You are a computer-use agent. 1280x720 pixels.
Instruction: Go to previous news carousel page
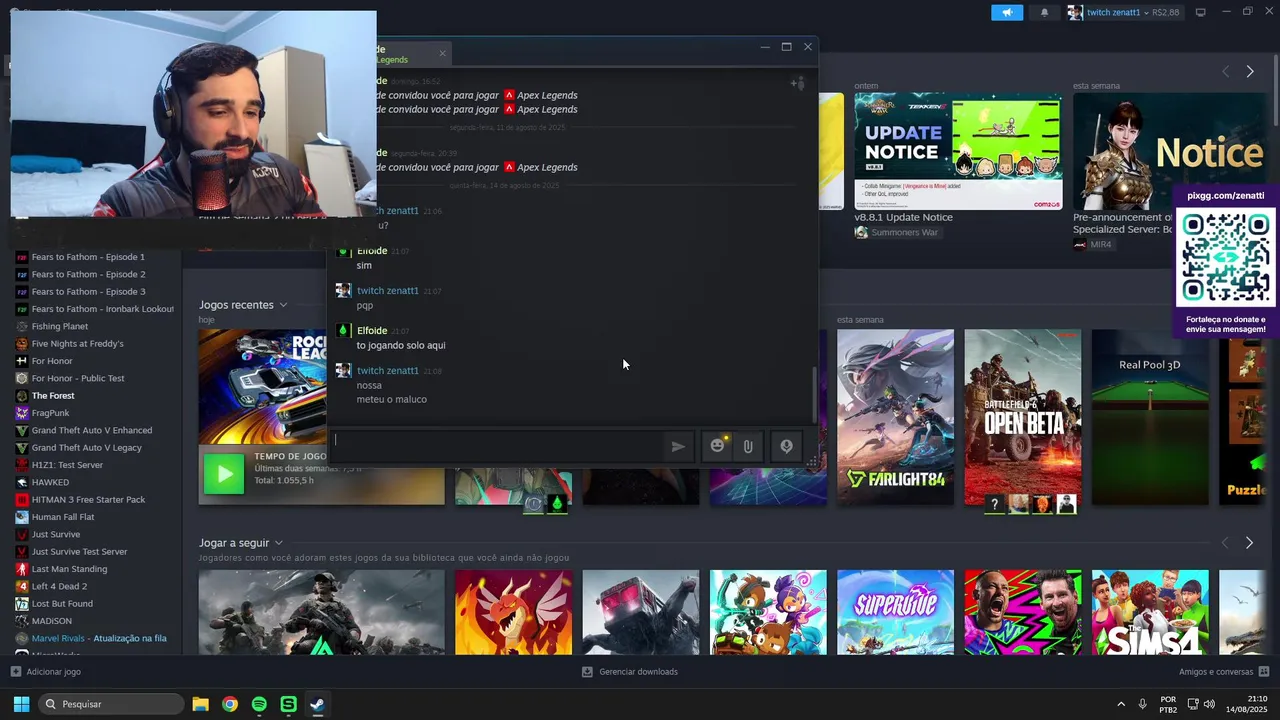1226,72
